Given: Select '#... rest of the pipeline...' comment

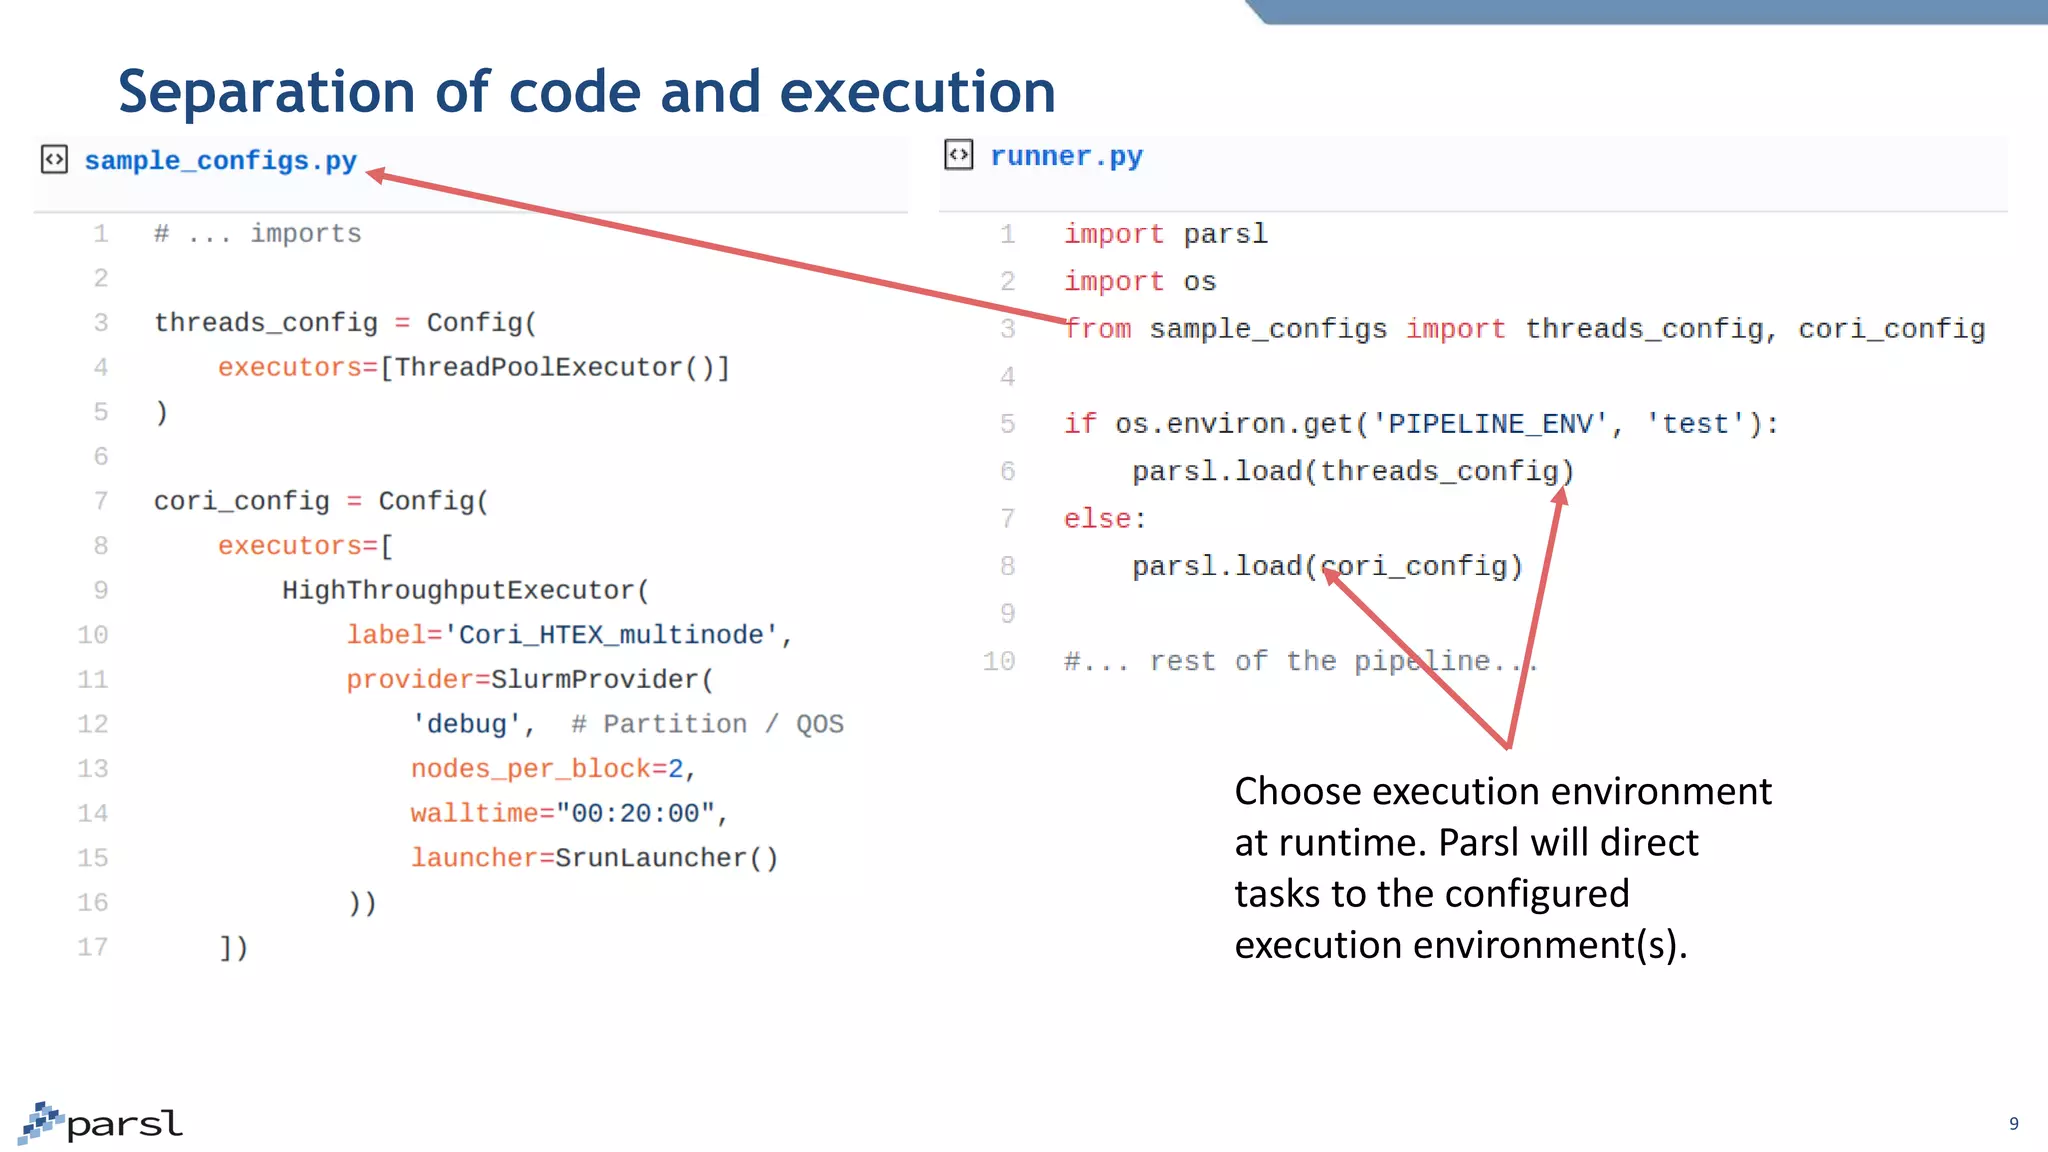Looking at the screenshot, I should click(x=1300, y=661).
